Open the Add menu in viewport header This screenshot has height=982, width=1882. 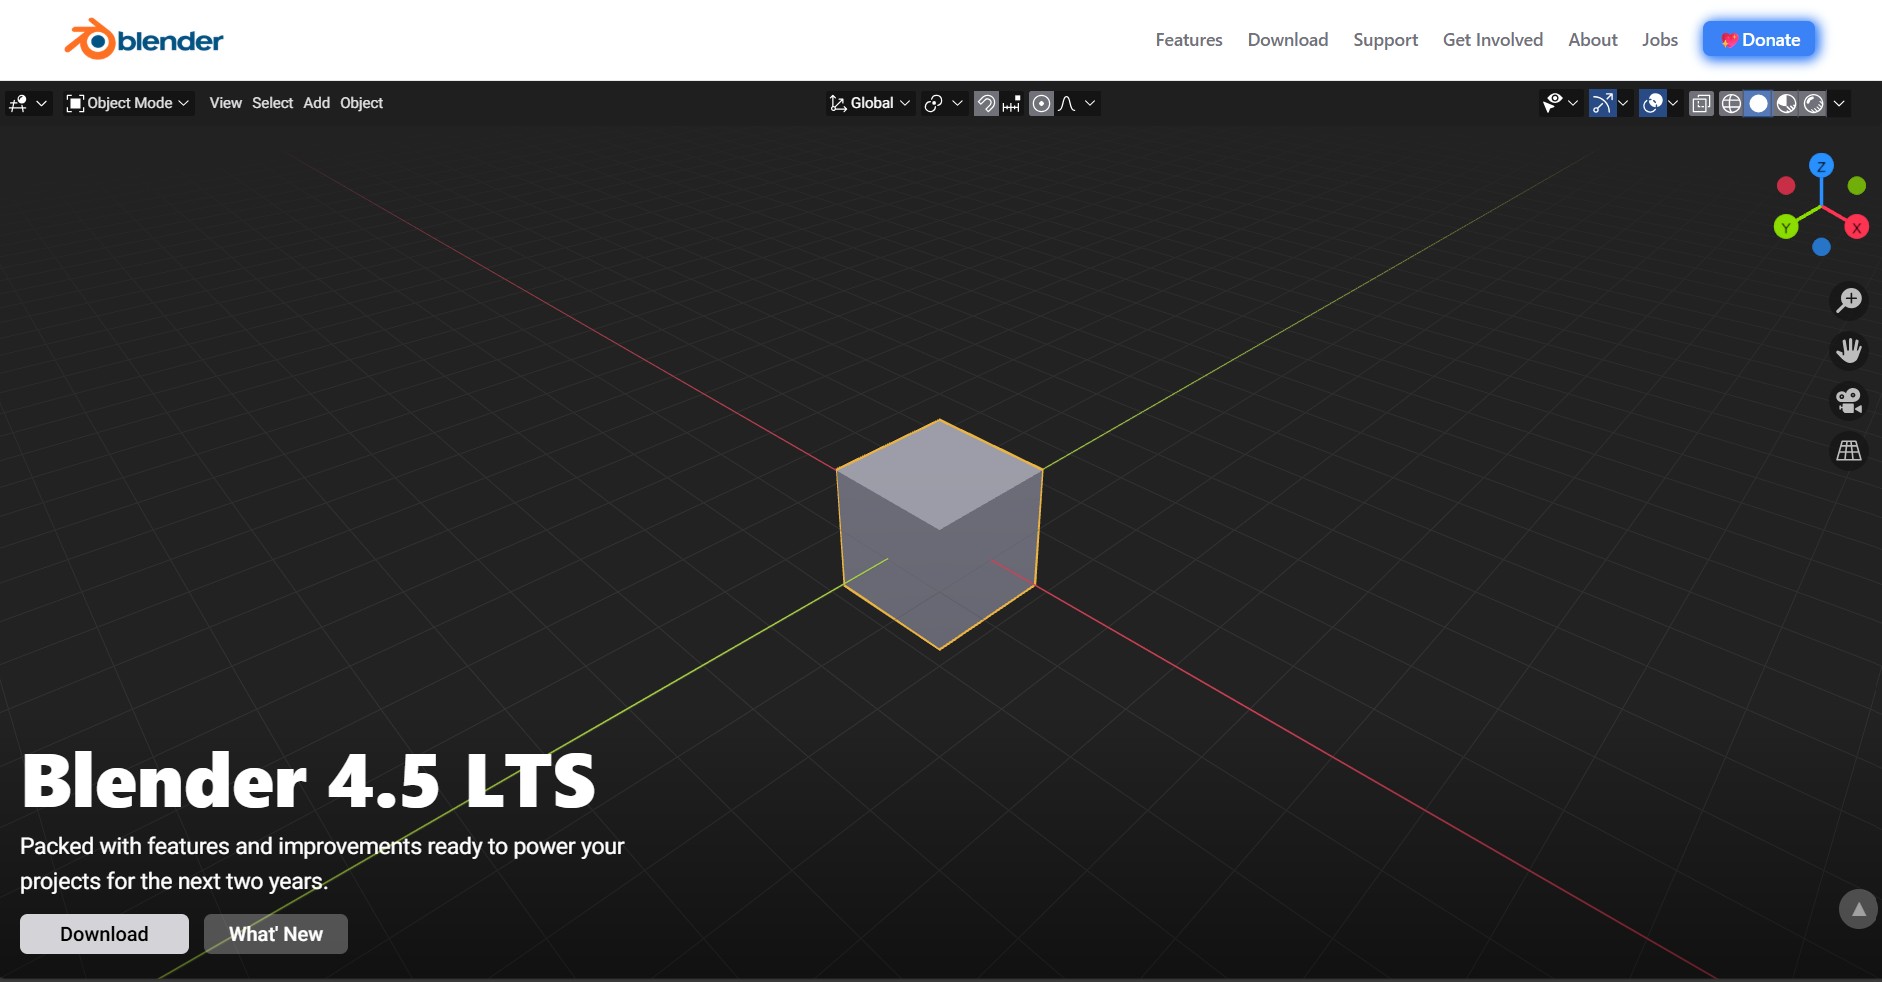click(x=316, y=103)
